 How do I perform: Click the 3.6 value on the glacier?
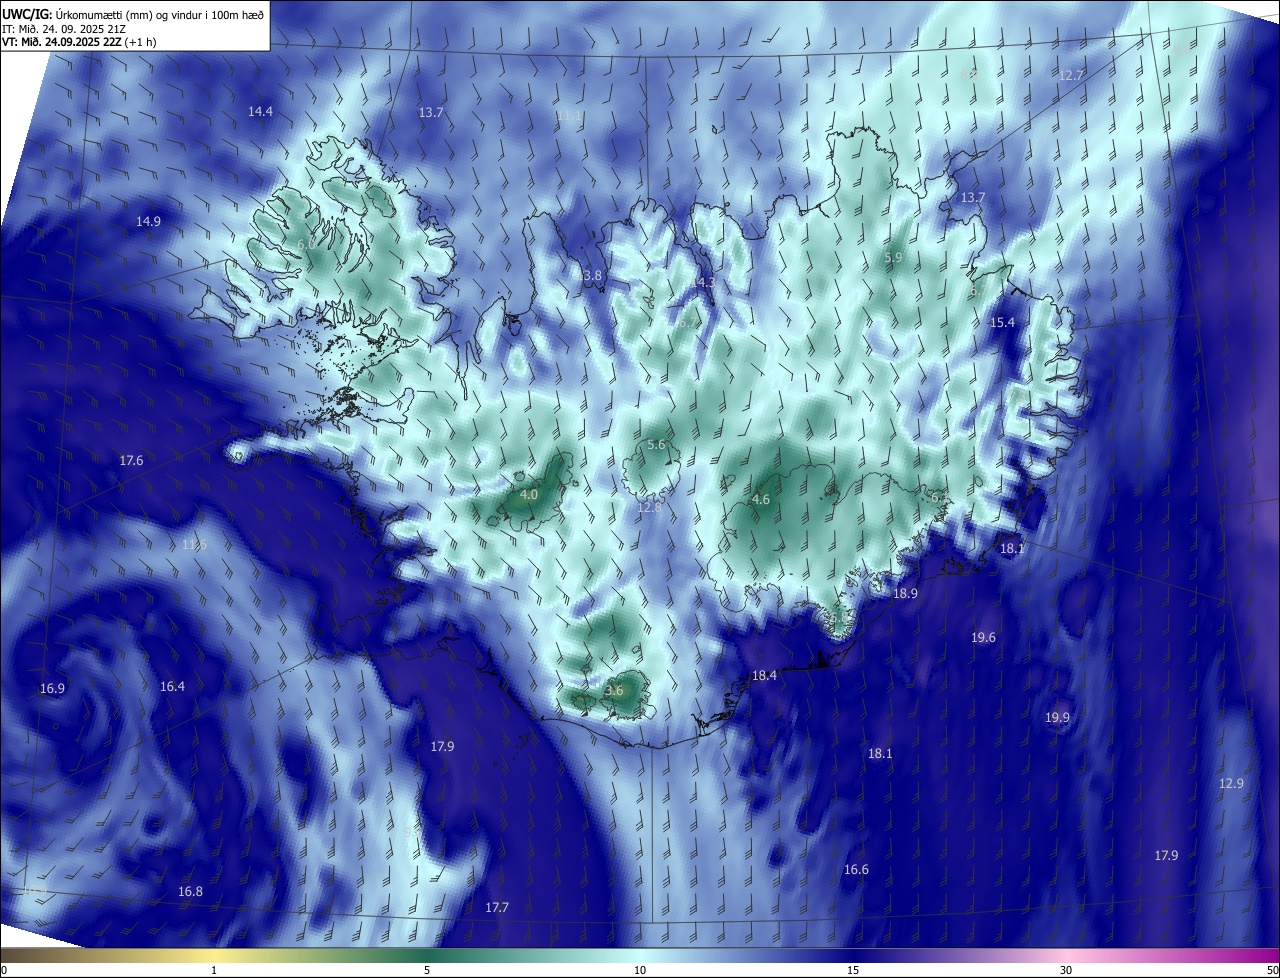tap(614, 691)
